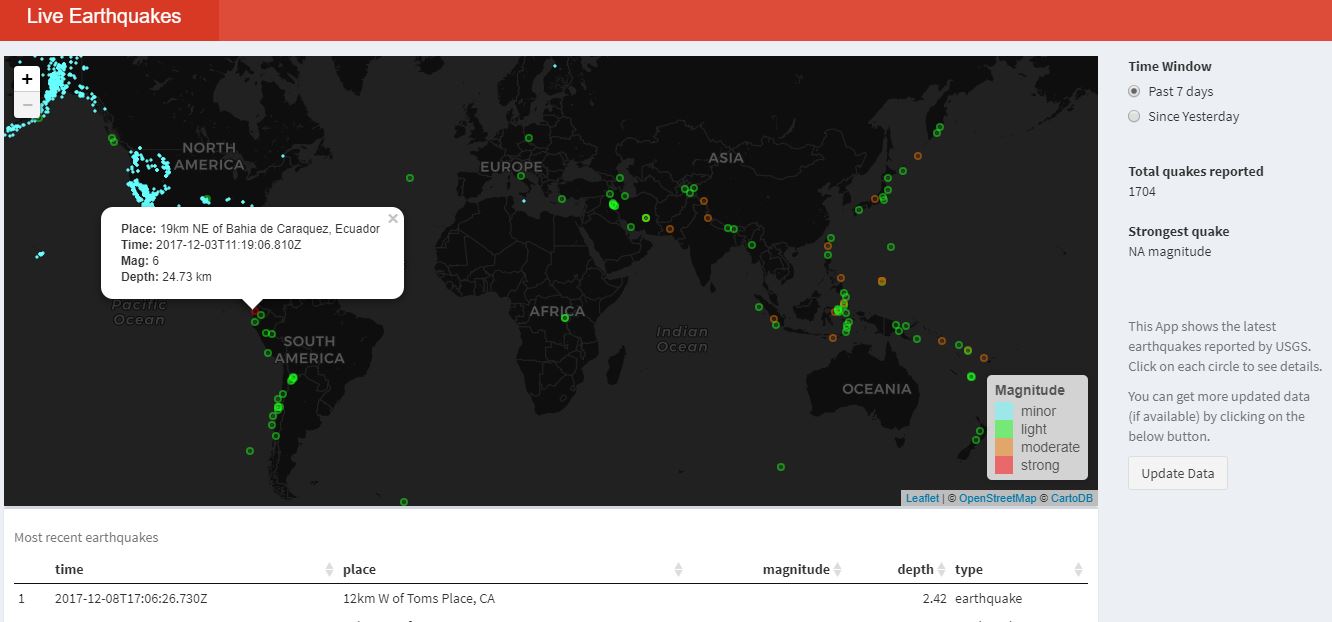Click the strong magnitude red legend swatch
The width and height of the screenshot is (1332, 622).
click(1004, 465)
